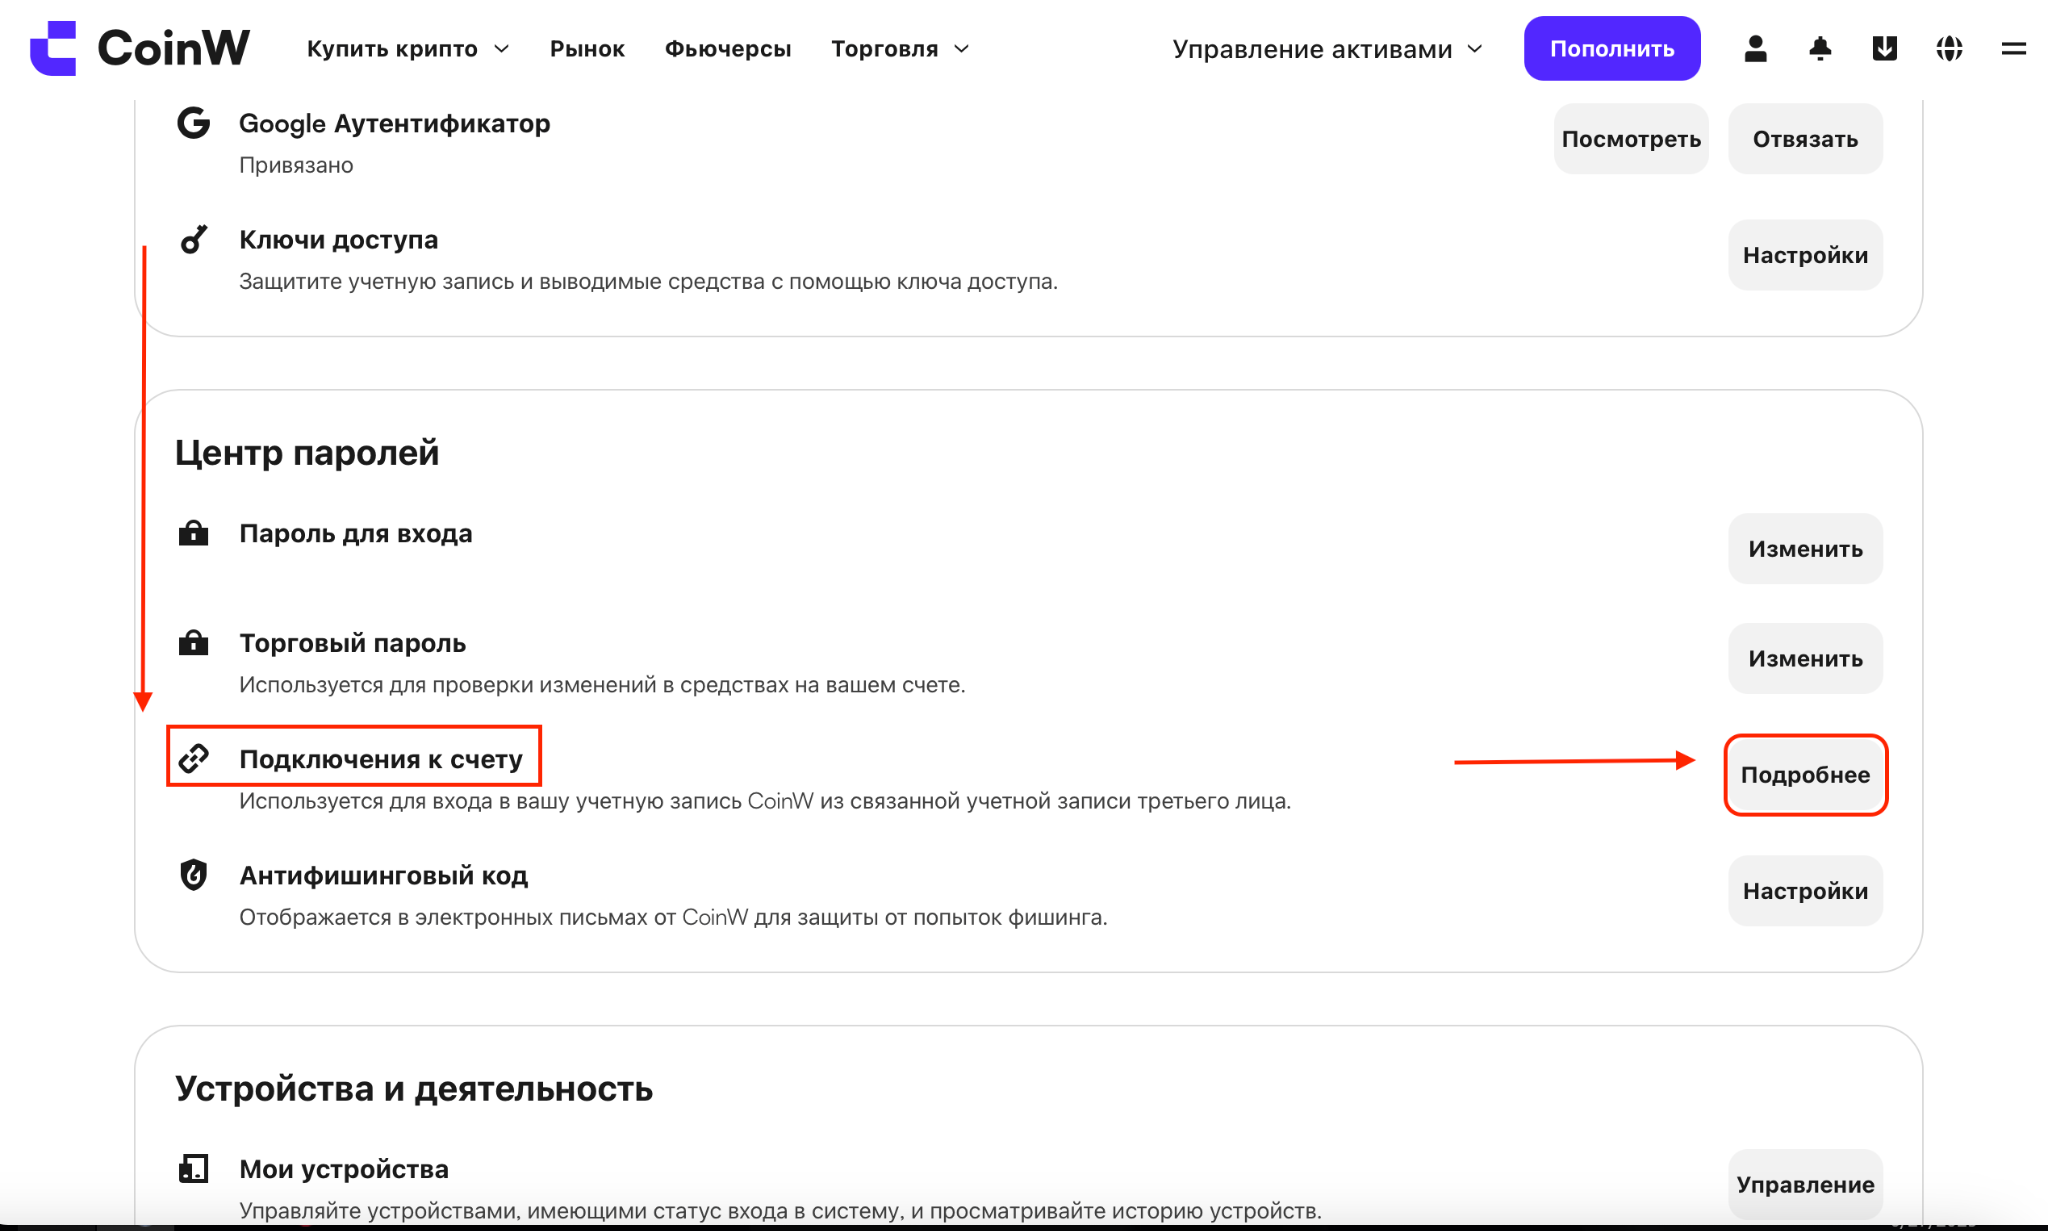Click the CoinW logo
The width and height of the screenshot is (2048, 1231).
(140, 48)
